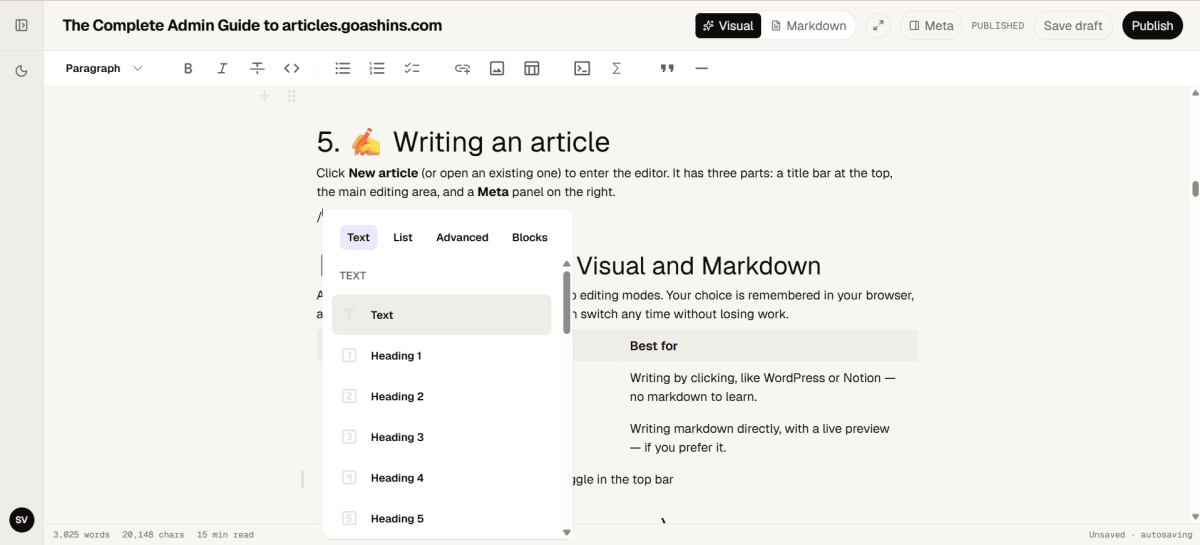Click the 'New article' bold text
1200x545 pixels.
[x=383, y=173]
